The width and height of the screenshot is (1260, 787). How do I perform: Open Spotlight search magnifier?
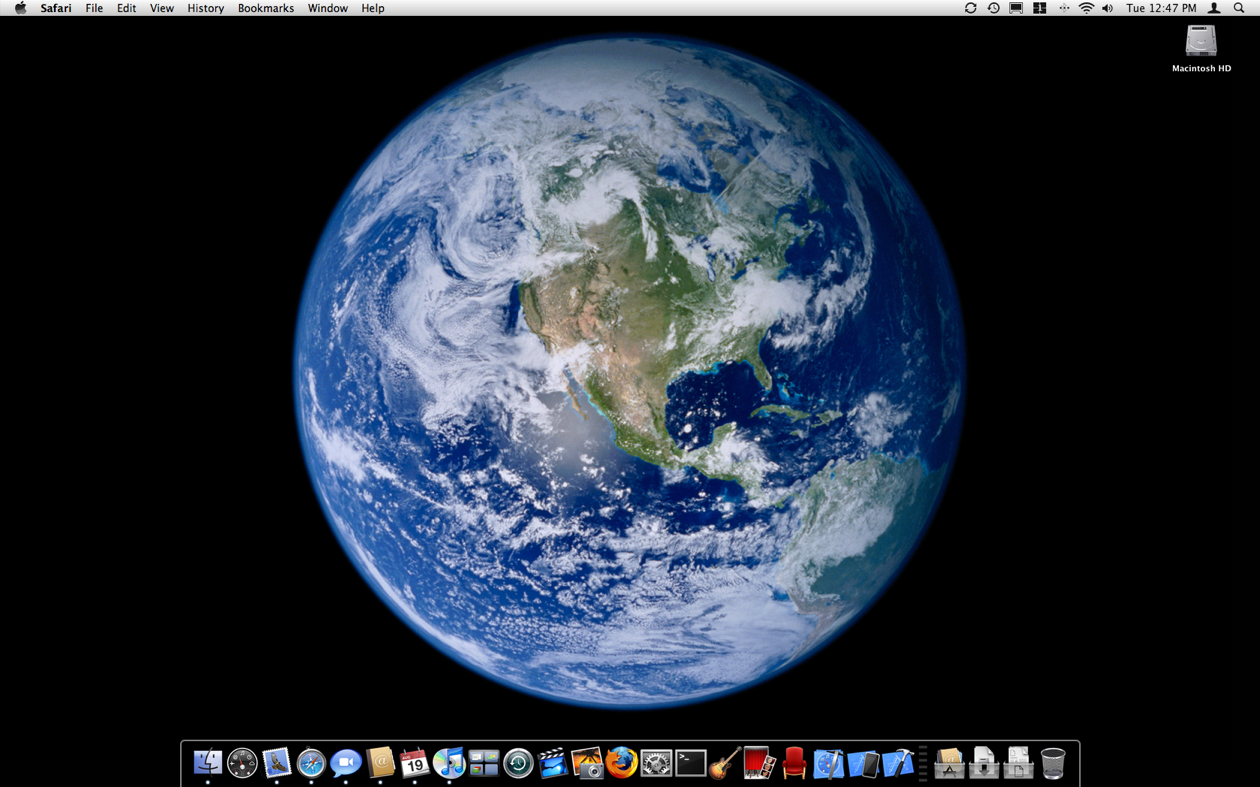pos(1239,8)
